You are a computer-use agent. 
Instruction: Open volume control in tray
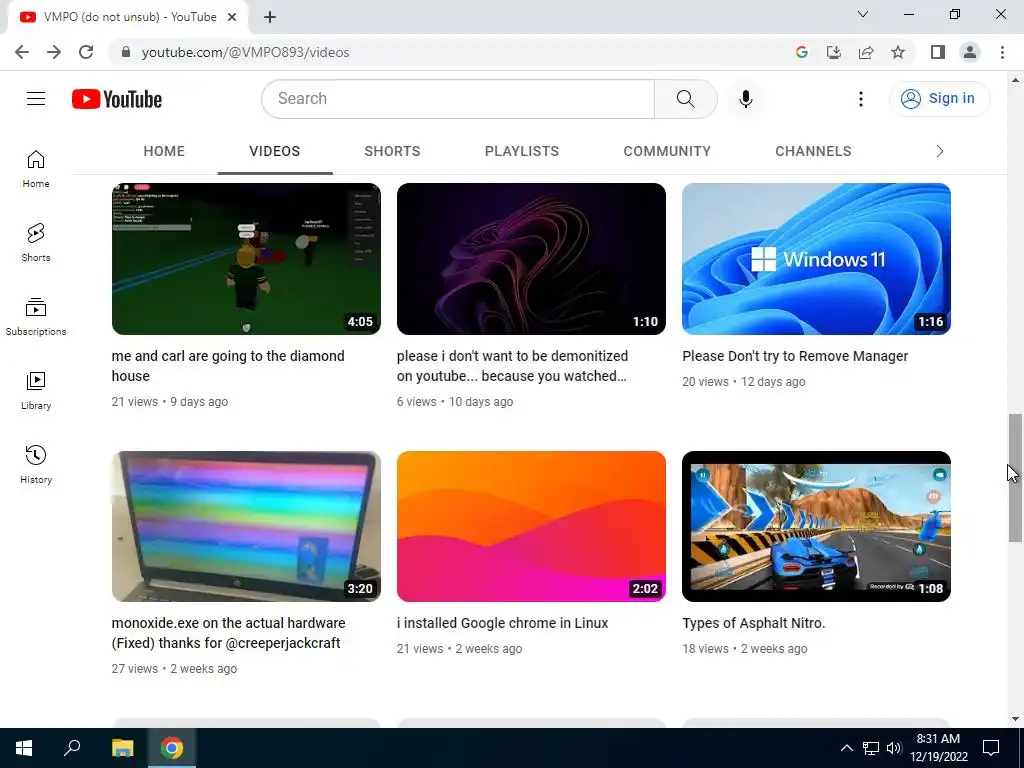tap(894, 748)
